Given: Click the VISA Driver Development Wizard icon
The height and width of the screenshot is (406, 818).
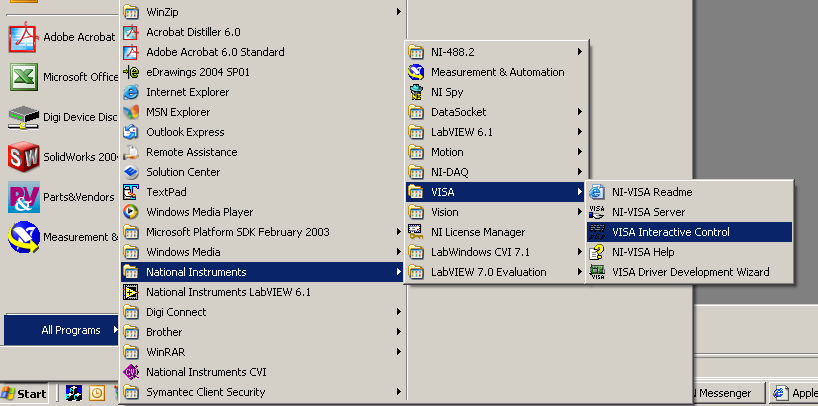Looking at the screenshot, I should click(x=596, y=272).
